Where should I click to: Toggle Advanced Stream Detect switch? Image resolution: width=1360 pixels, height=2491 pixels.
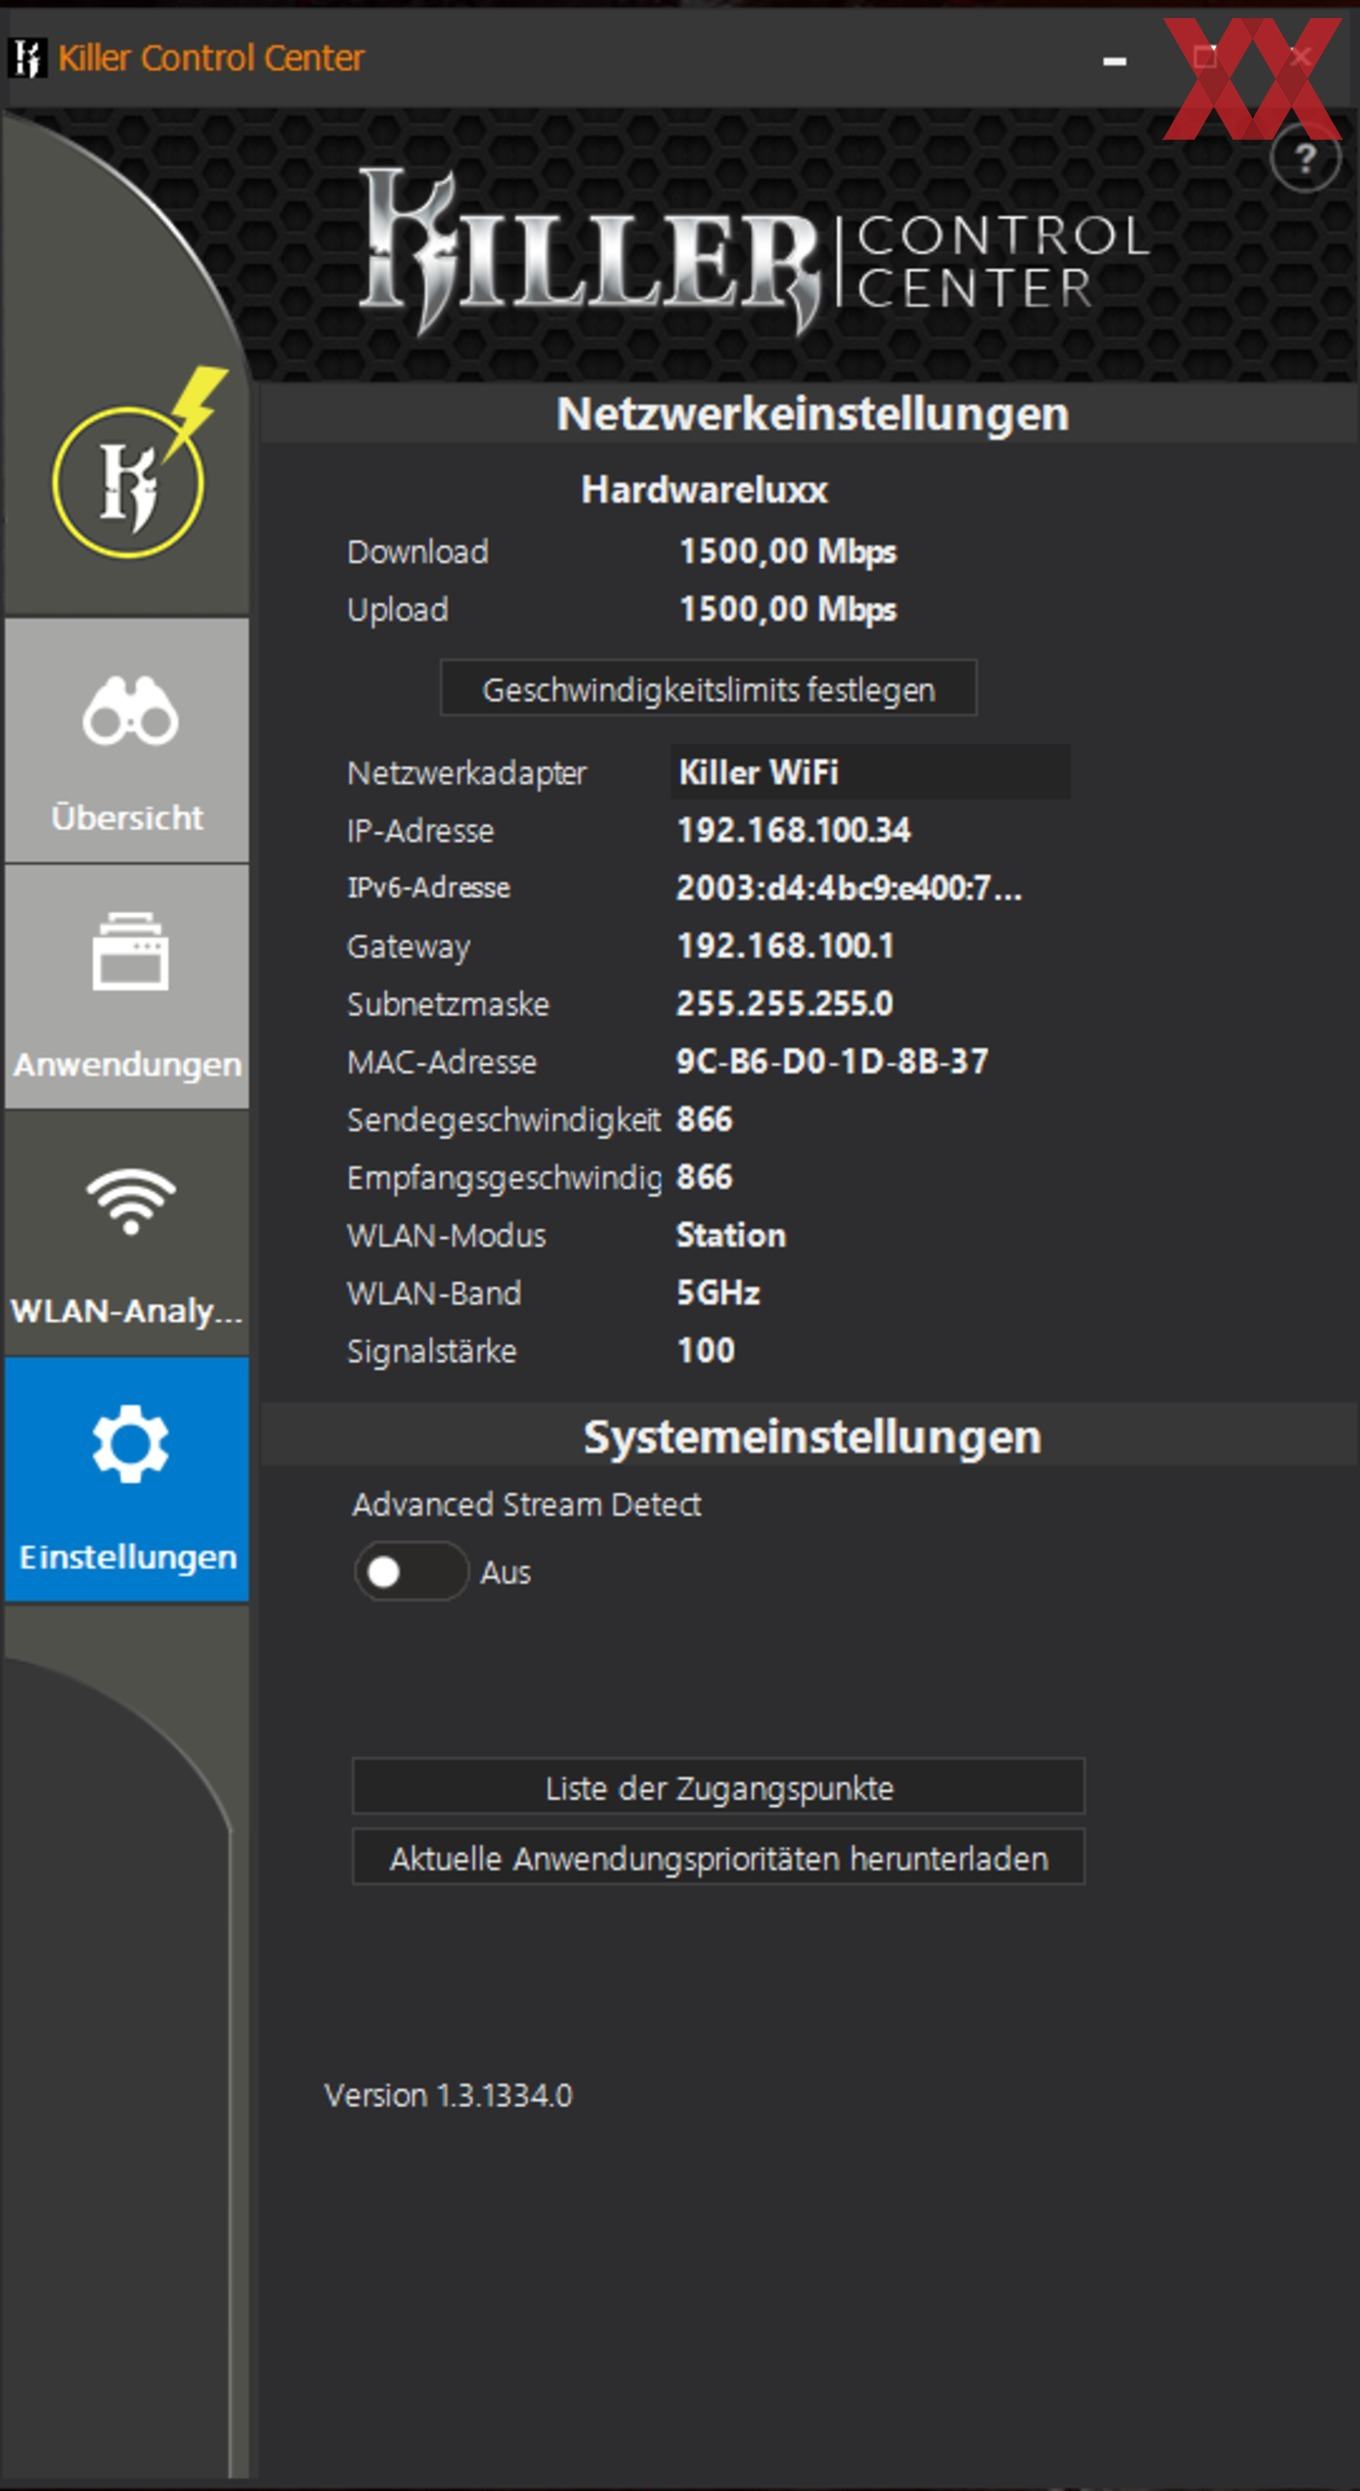[411, 1571]
